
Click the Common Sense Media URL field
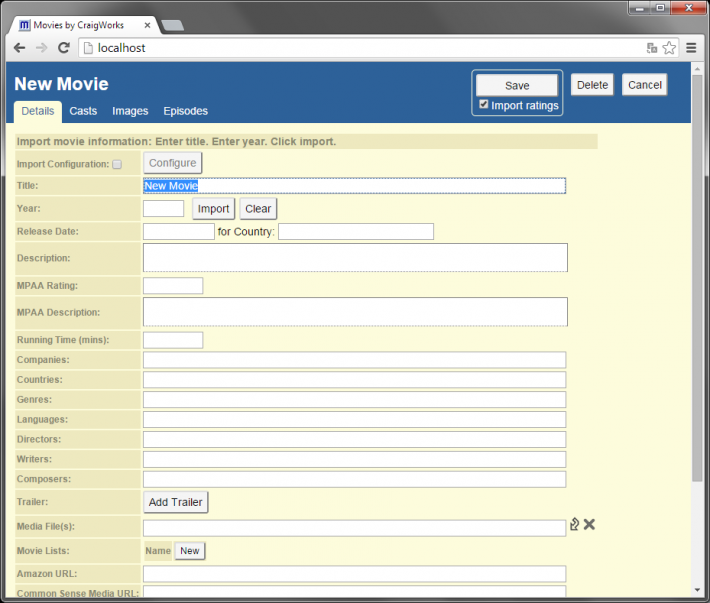click(x=355, y=591)
